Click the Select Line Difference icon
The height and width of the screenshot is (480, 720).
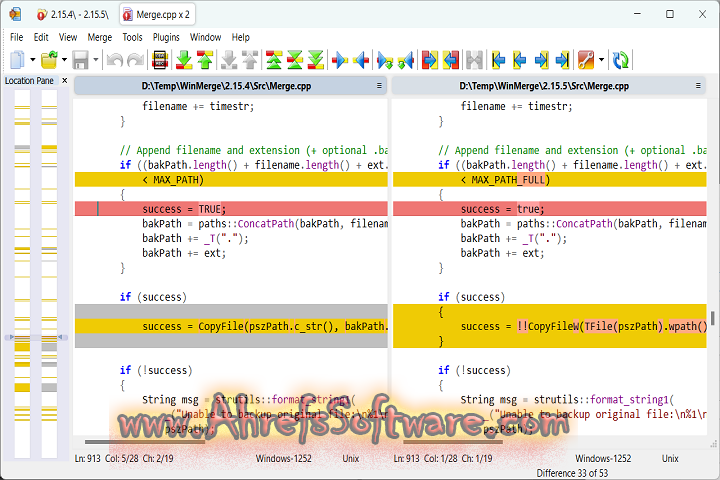click(160, 60)
